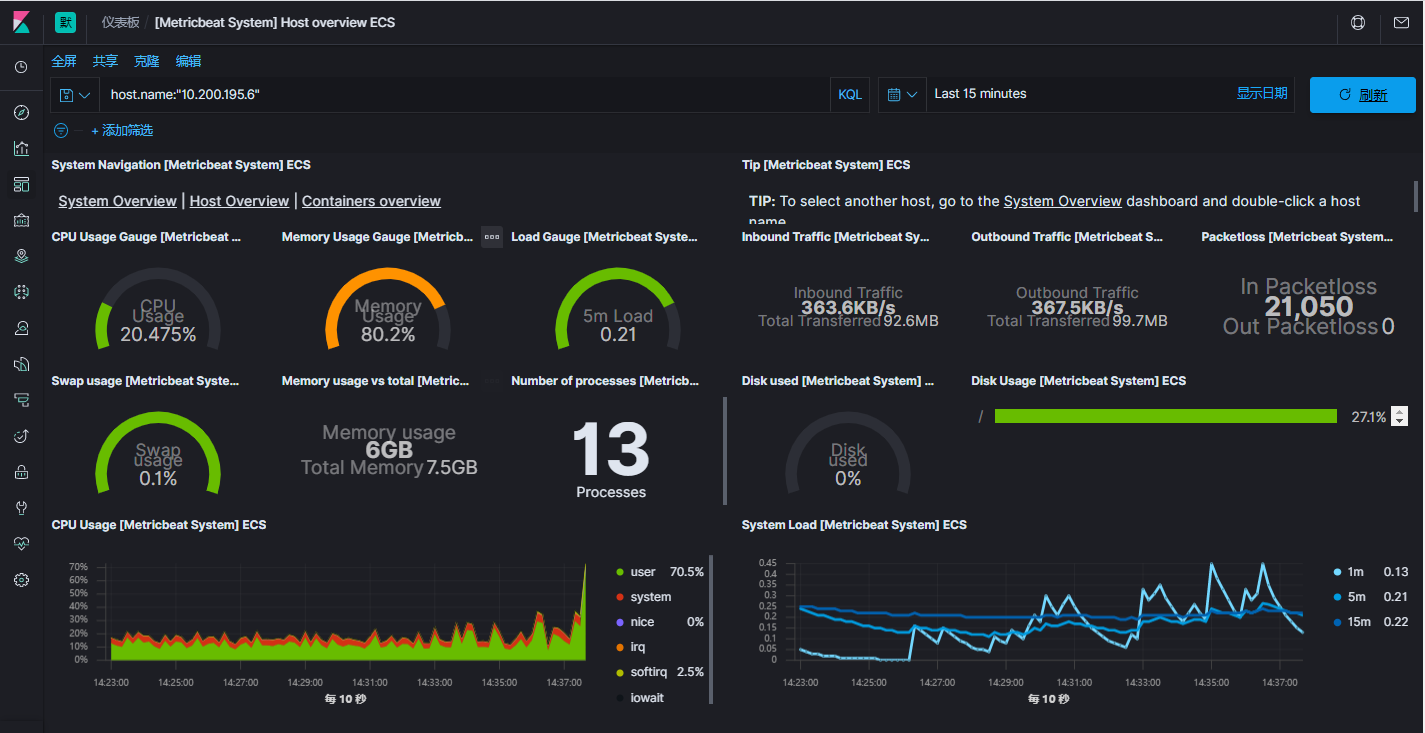Open the mail newsfeed icon

pos(1402,22)
